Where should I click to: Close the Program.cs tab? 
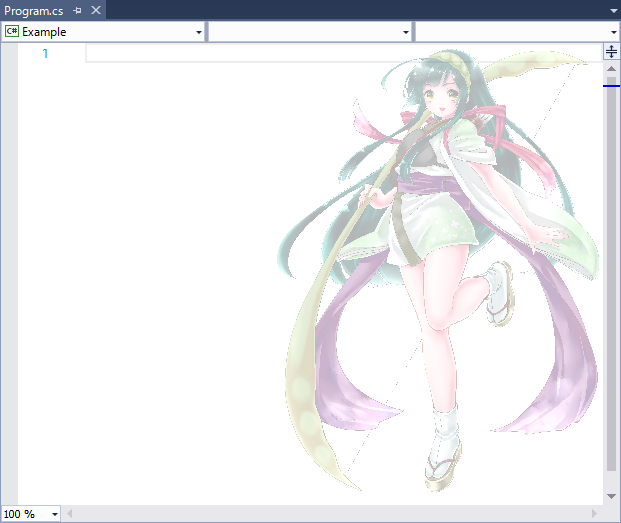point(96,10)
